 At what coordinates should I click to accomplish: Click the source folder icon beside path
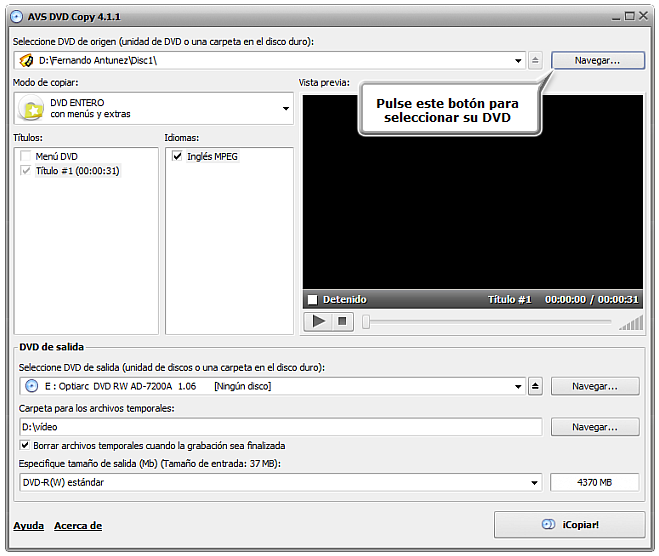pyautogui.click(x=26, y=61)
